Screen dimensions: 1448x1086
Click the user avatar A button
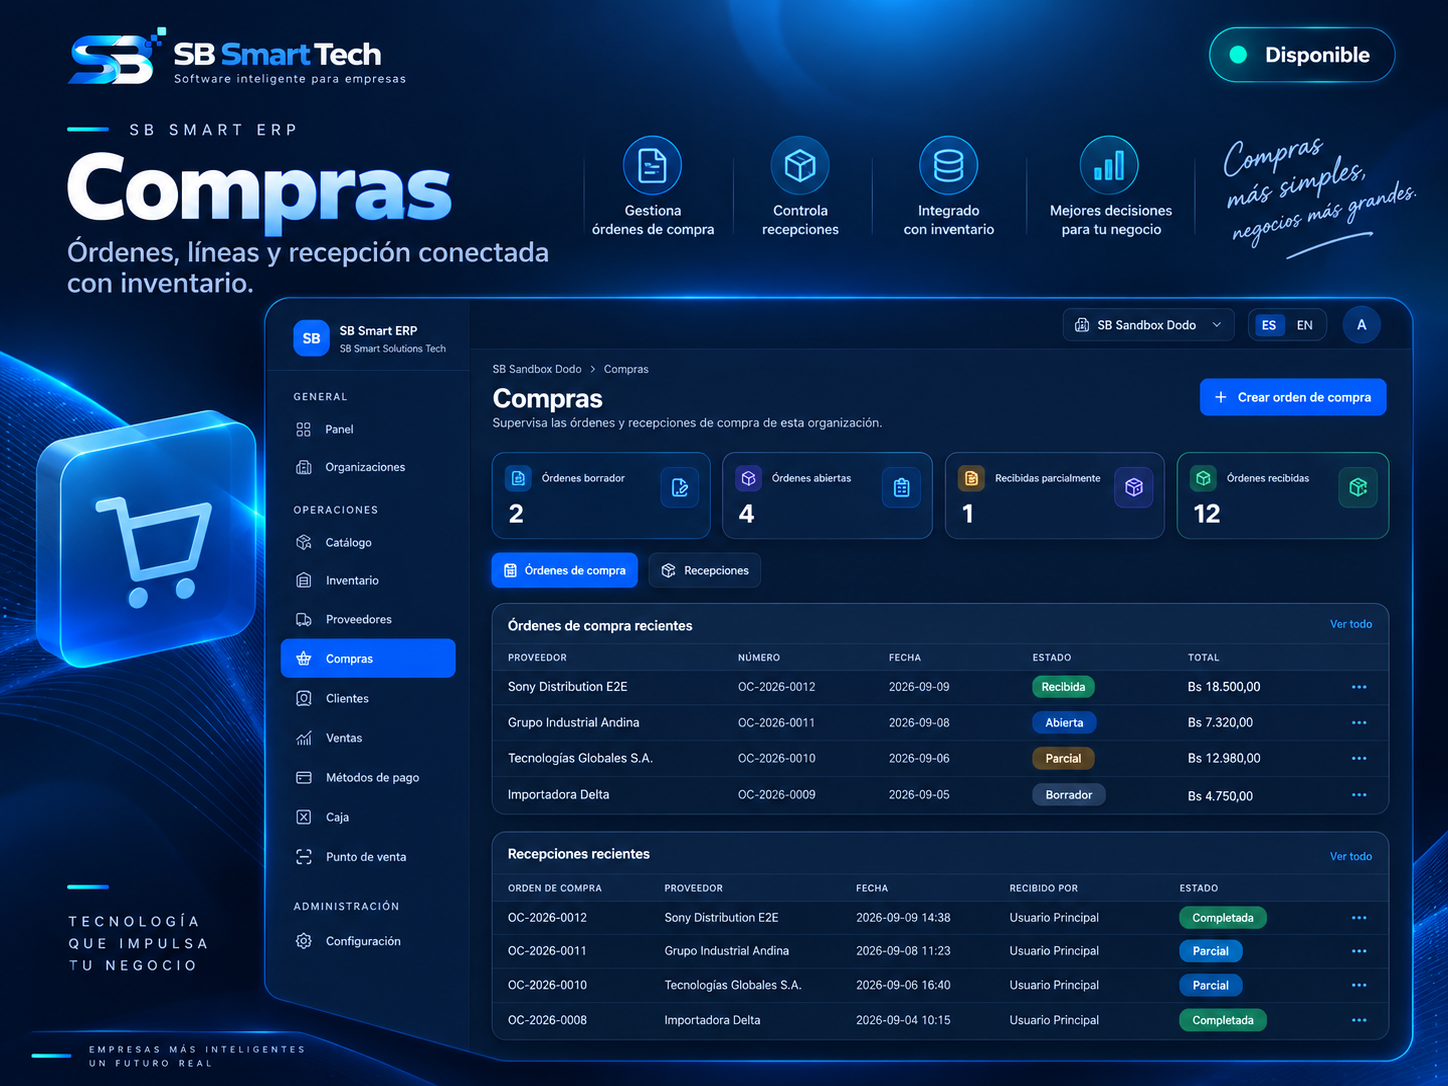[1361, 325]
